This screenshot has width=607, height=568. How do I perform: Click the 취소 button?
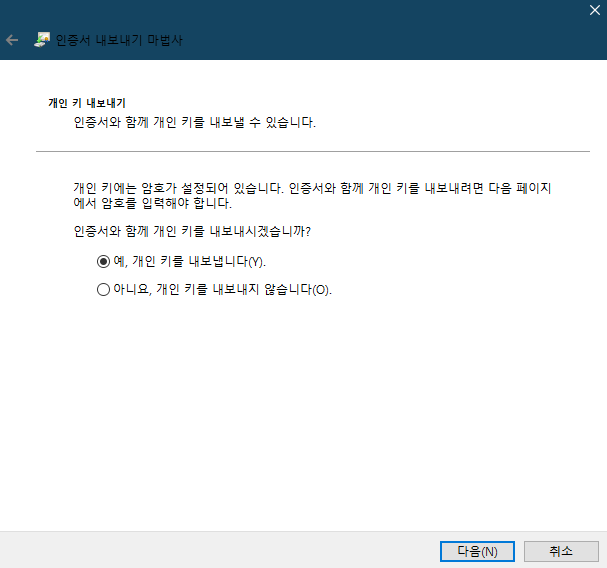pos(561,551)
